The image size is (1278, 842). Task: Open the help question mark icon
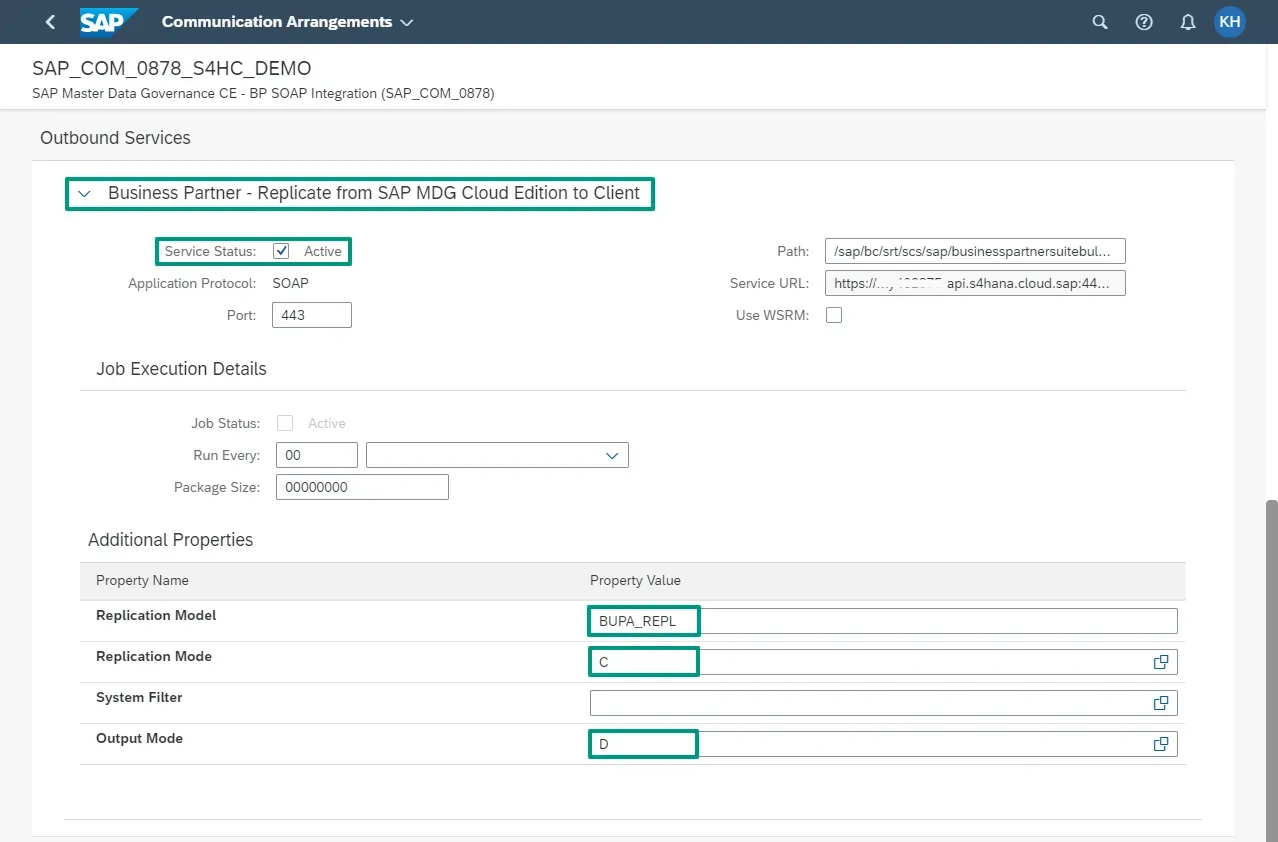coord(1144,22)
